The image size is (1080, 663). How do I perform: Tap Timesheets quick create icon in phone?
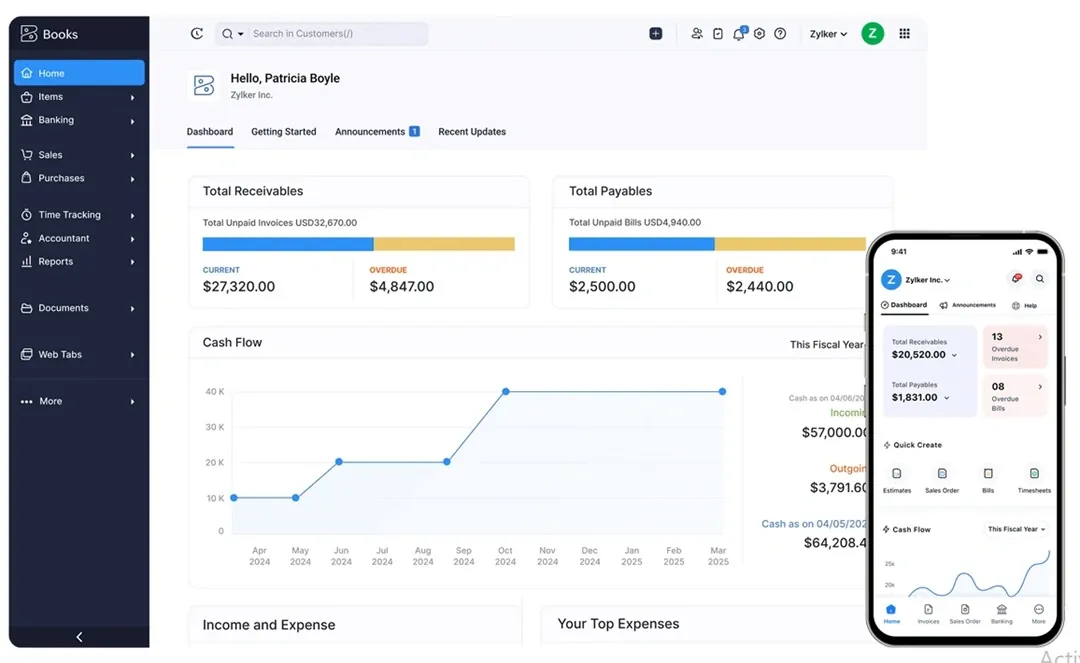tap(1034, 474)
